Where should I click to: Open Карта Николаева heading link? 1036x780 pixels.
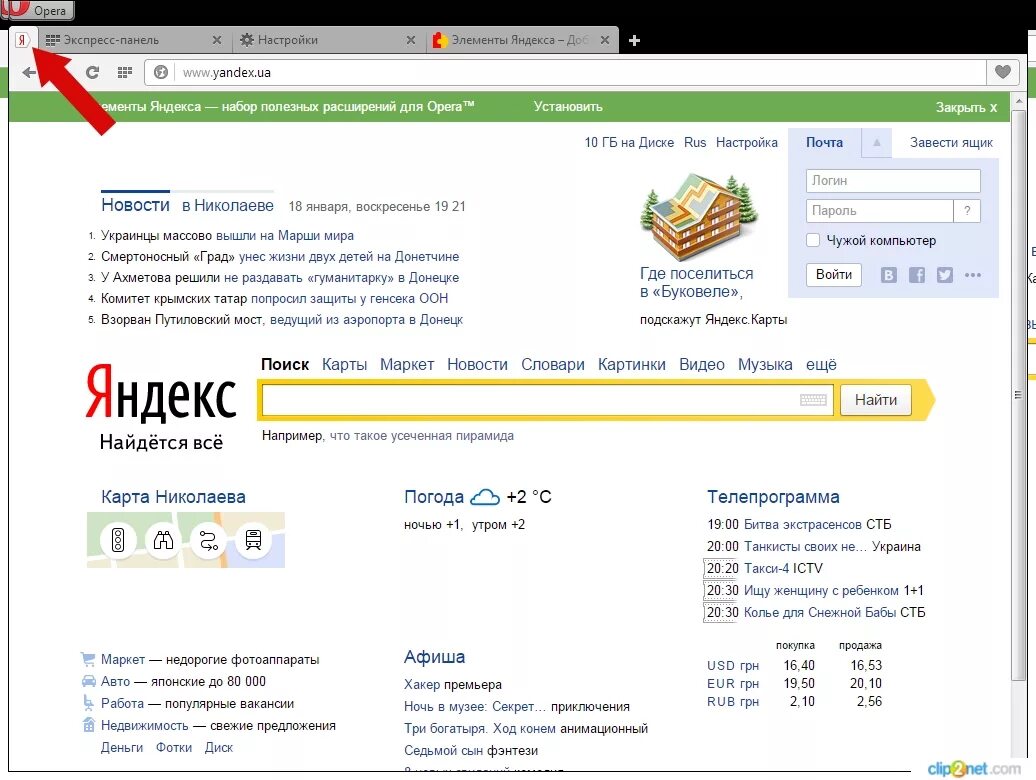tap(173, 497)
